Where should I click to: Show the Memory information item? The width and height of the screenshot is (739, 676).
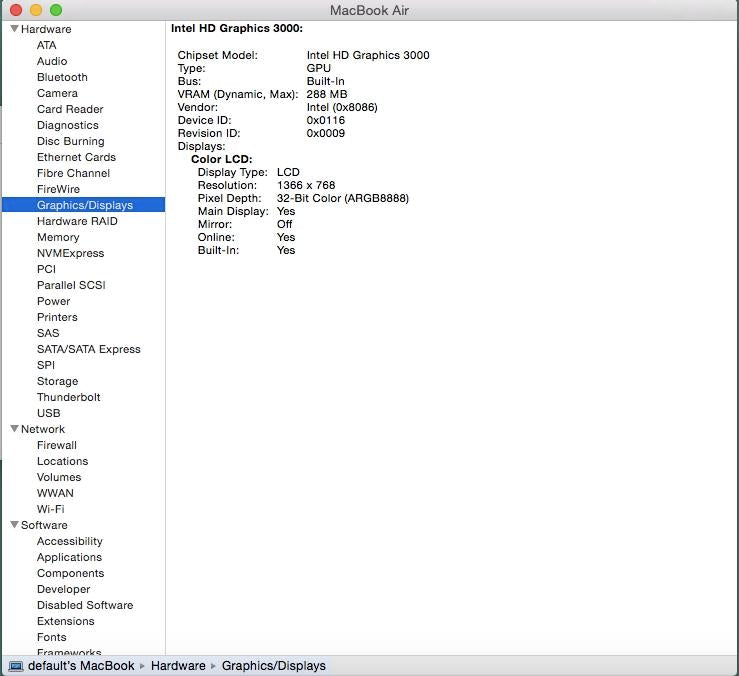pos(58,237)
